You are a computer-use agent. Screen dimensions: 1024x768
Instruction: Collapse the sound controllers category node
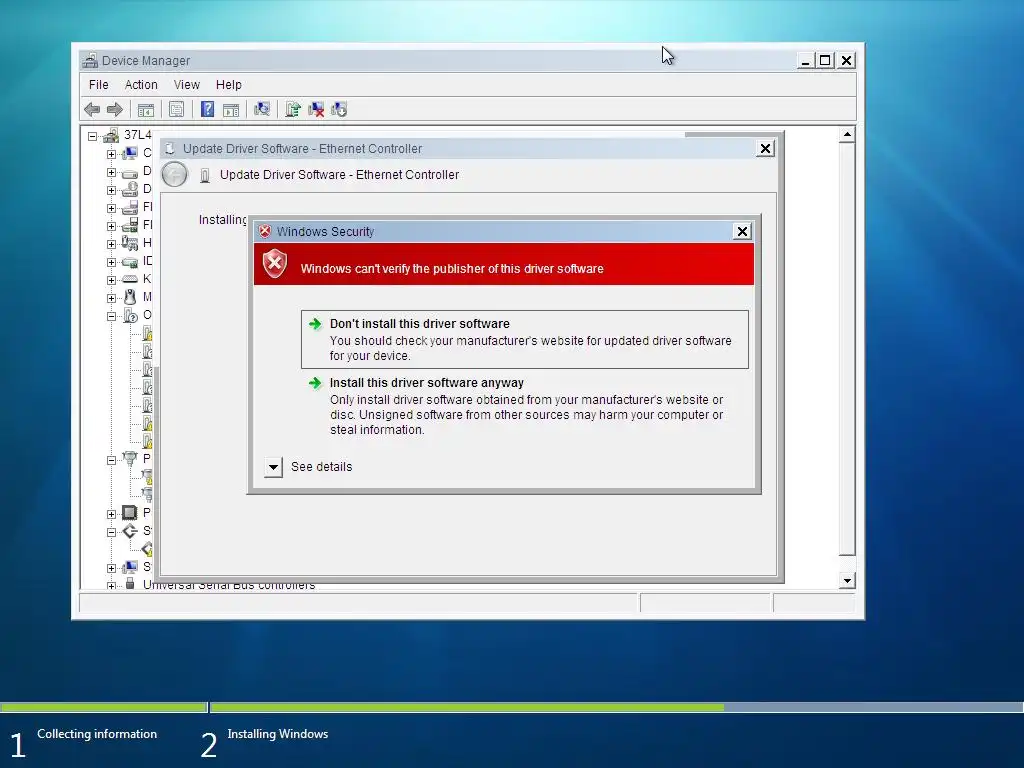click(111, 532)
